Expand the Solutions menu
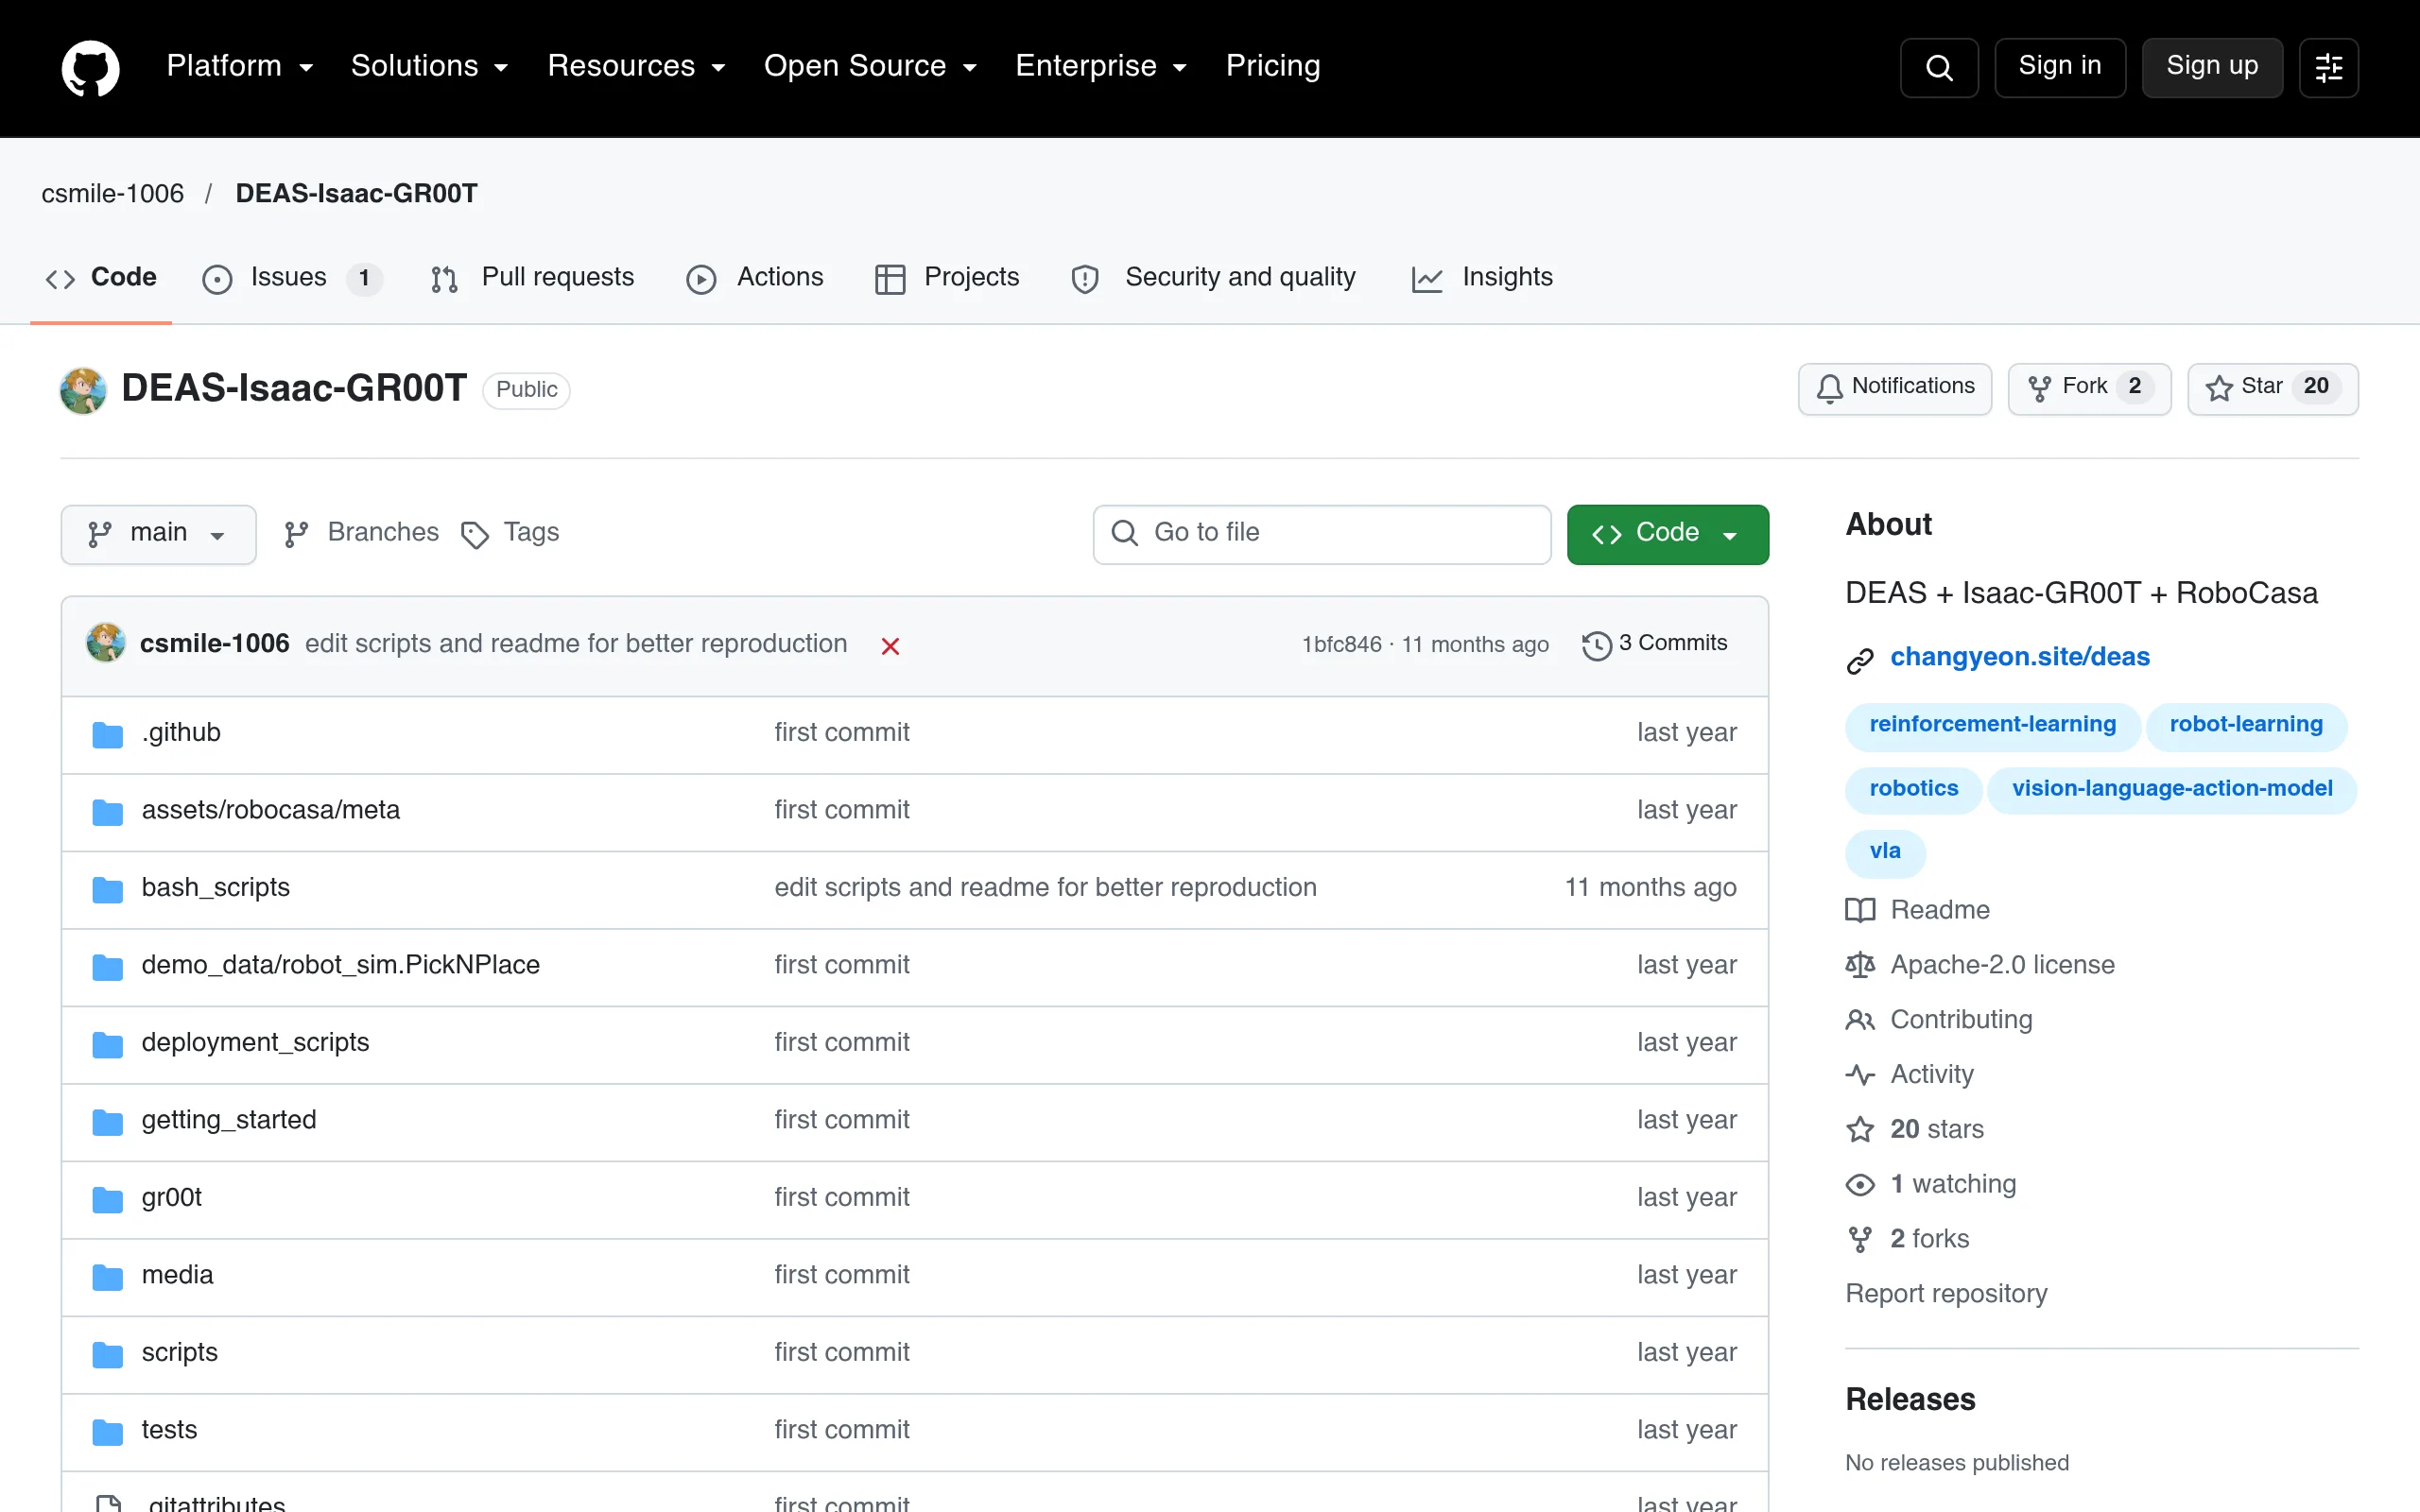The width and height of the screenshot is (2420, 1512). tap(430, 66)
